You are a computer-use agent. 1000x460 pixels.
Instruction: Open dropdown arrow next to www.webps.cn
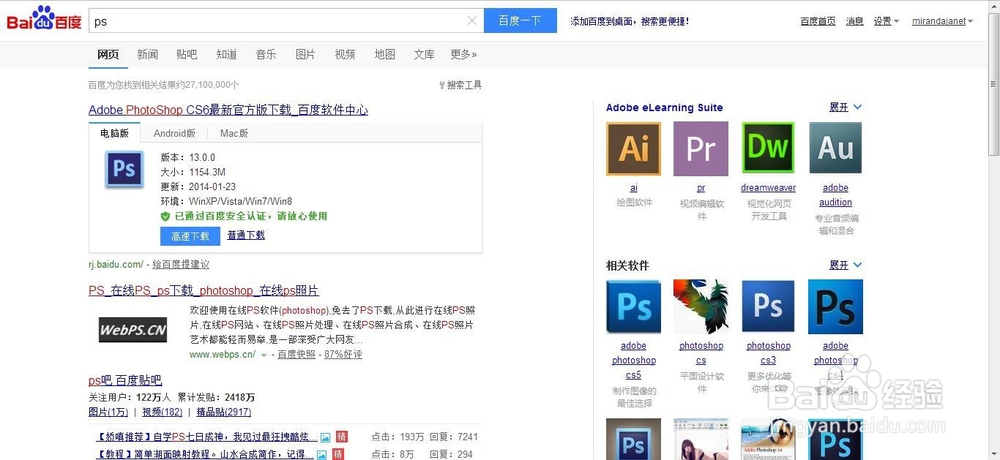(263, 355)
